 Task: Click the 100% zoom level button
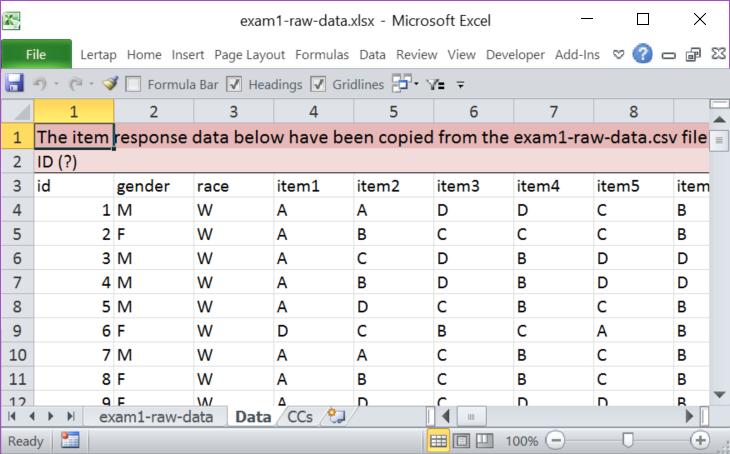522,440
